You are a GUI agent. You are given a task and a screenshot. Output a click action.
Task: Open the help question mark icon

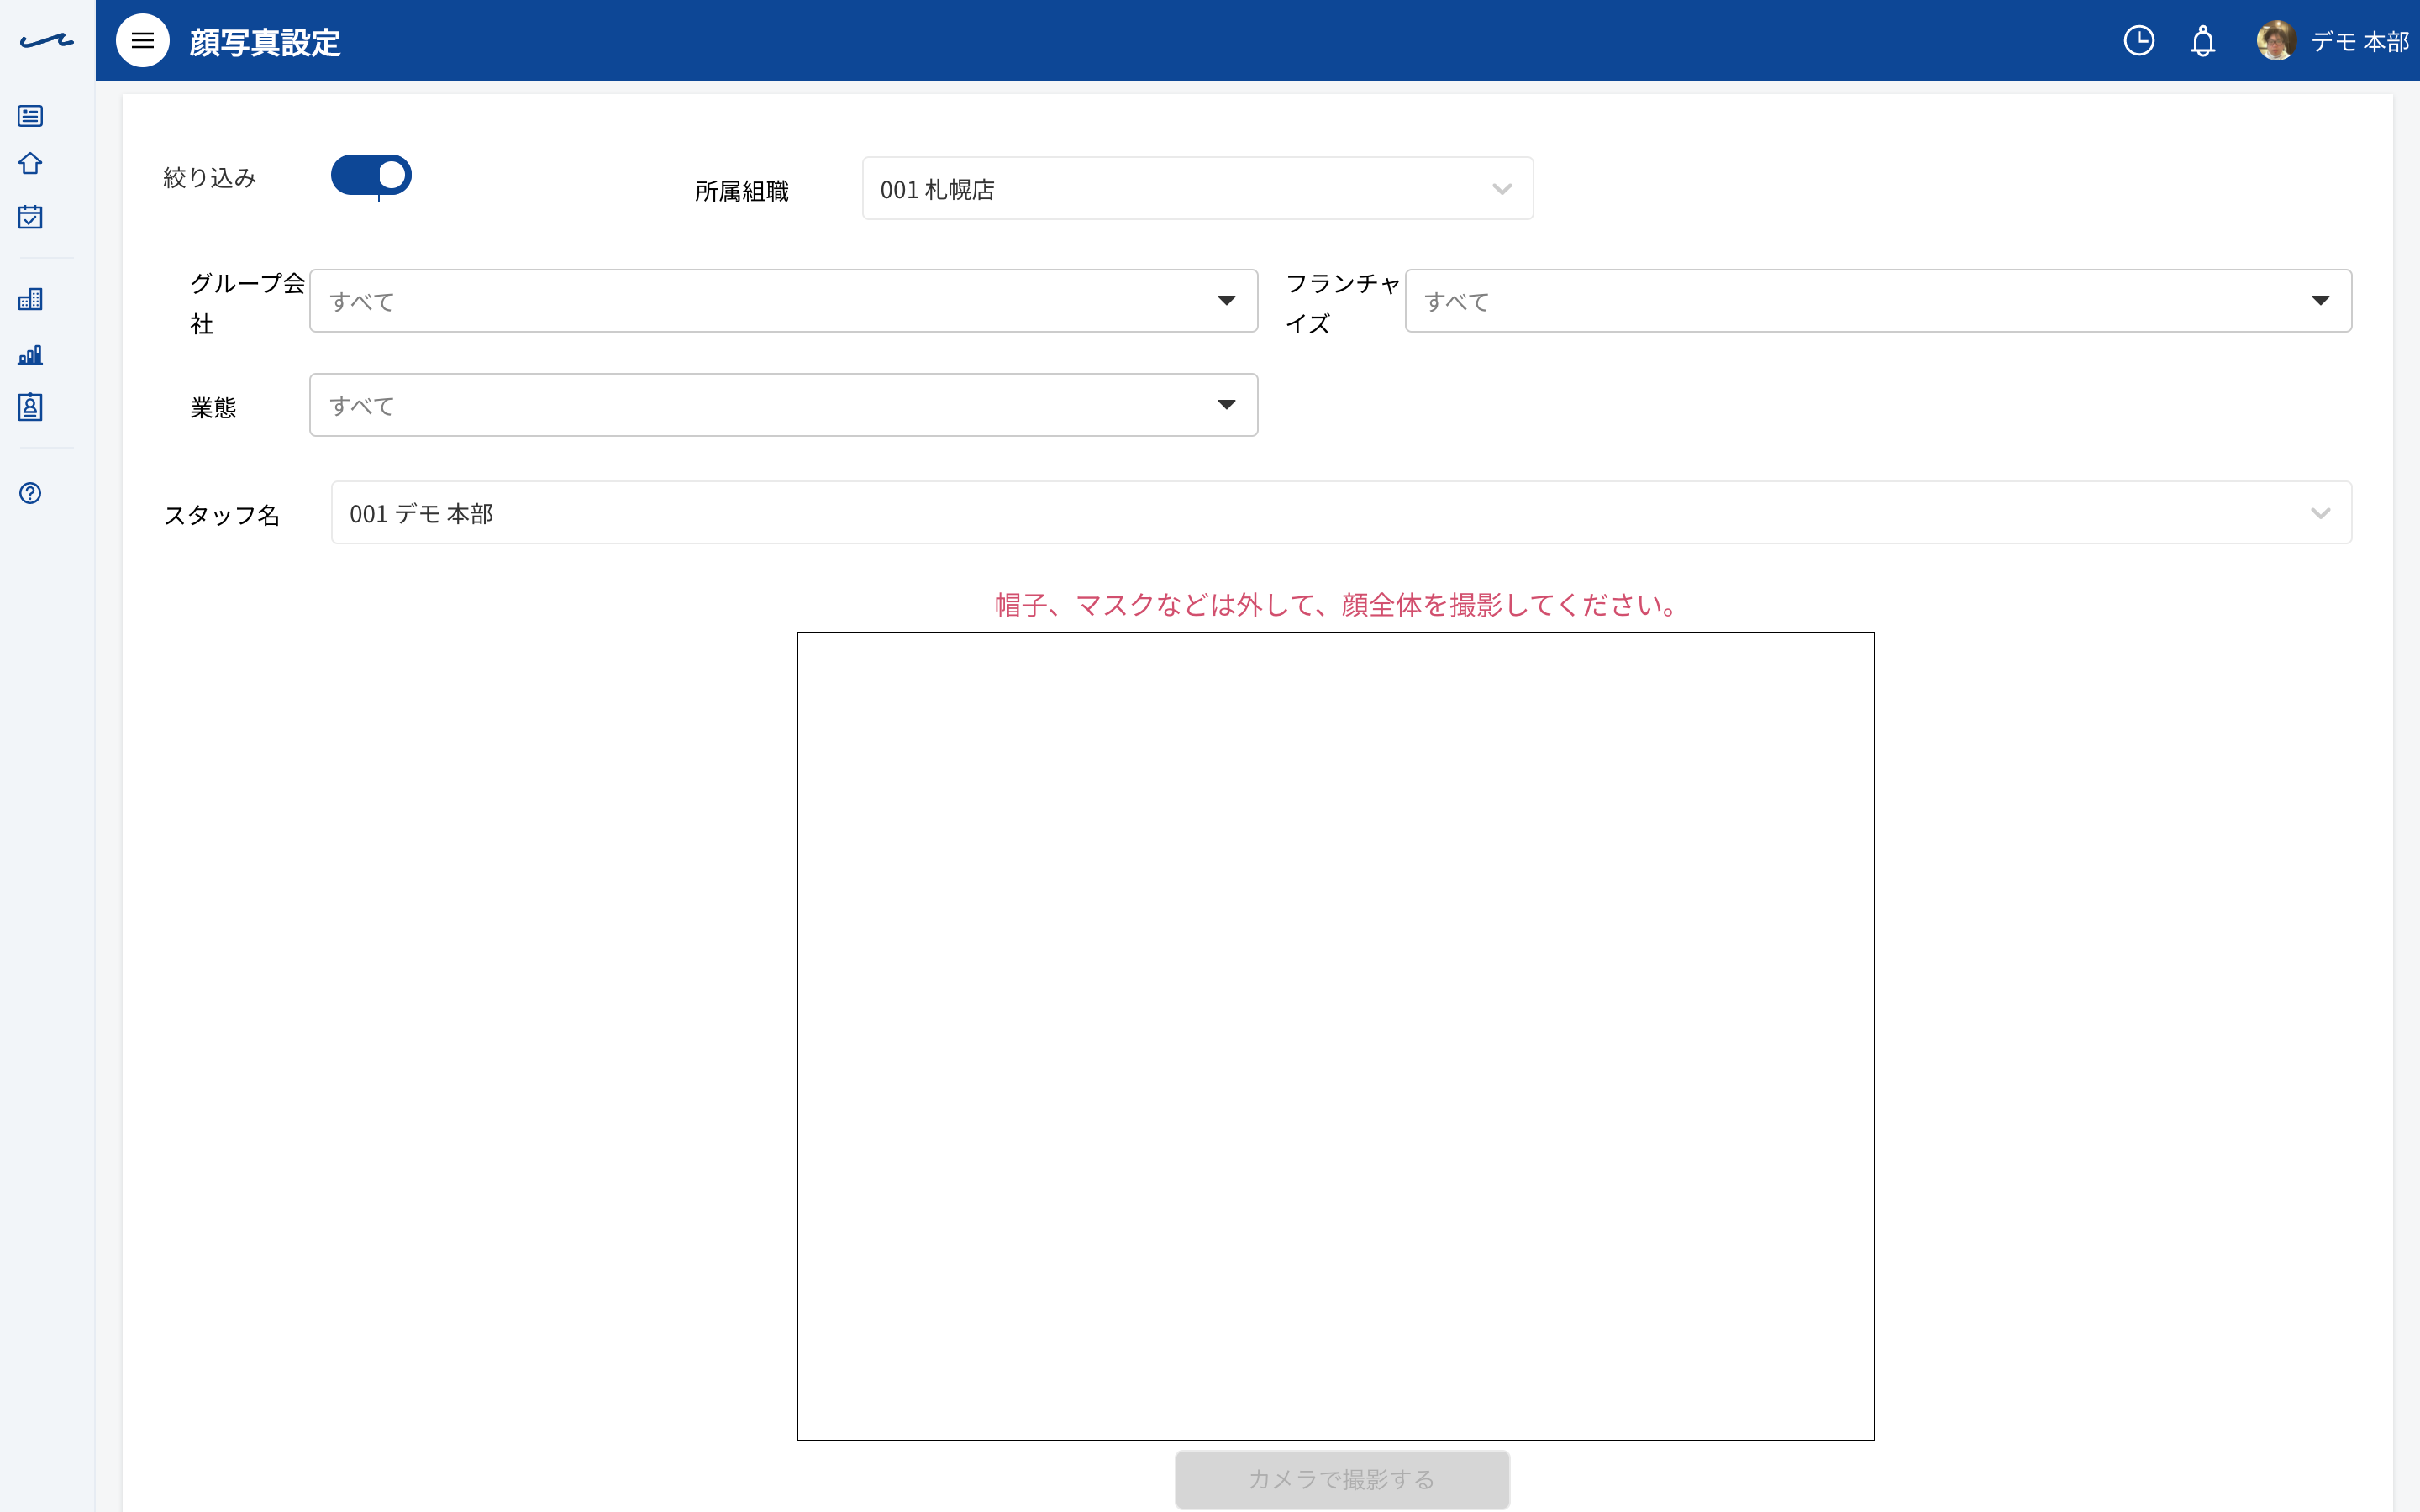[30, 493]
